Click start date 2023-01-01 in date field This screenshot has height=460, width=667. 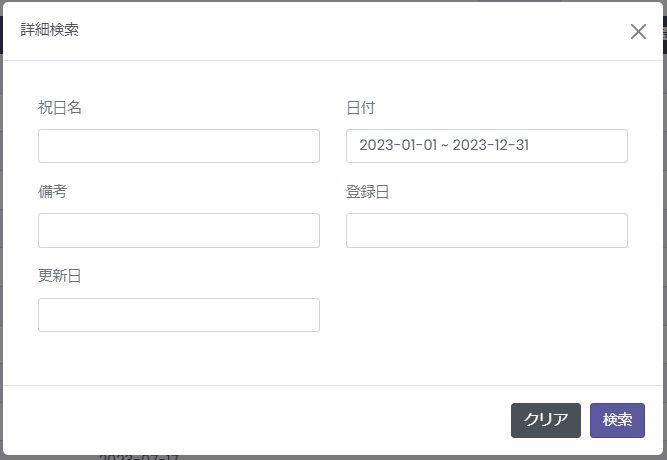[398, 146]
